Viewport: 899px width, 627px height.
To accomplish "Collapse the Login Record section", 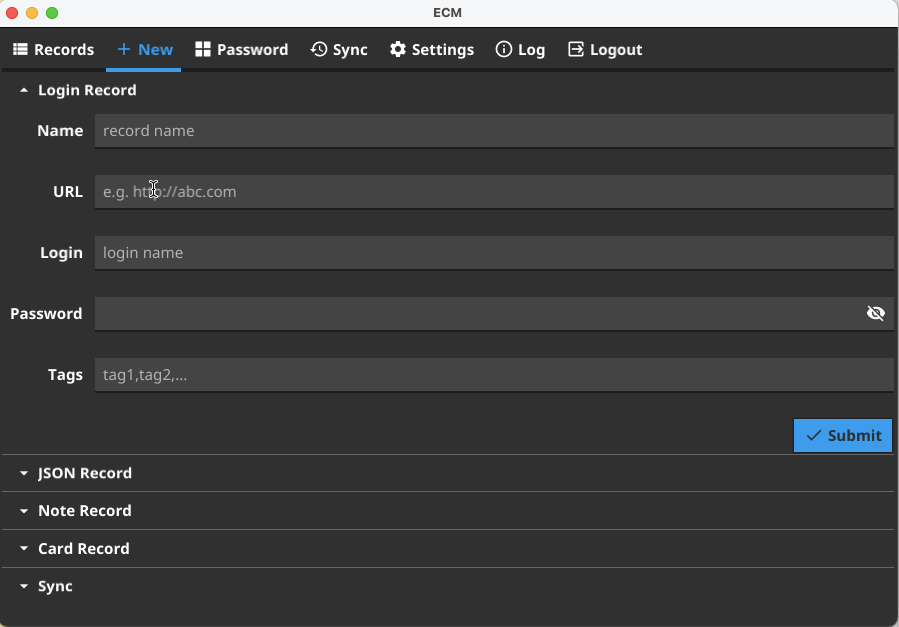I will click(x=24, y=91).
